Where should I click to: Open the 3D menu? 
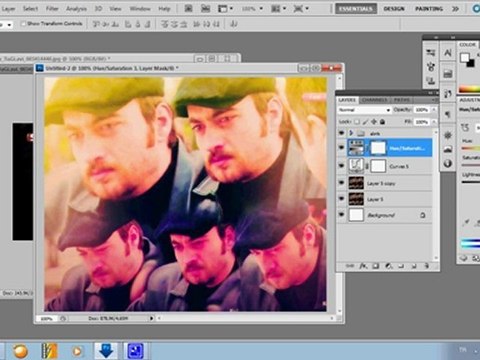pyautogui.click(x=98, y=8)
